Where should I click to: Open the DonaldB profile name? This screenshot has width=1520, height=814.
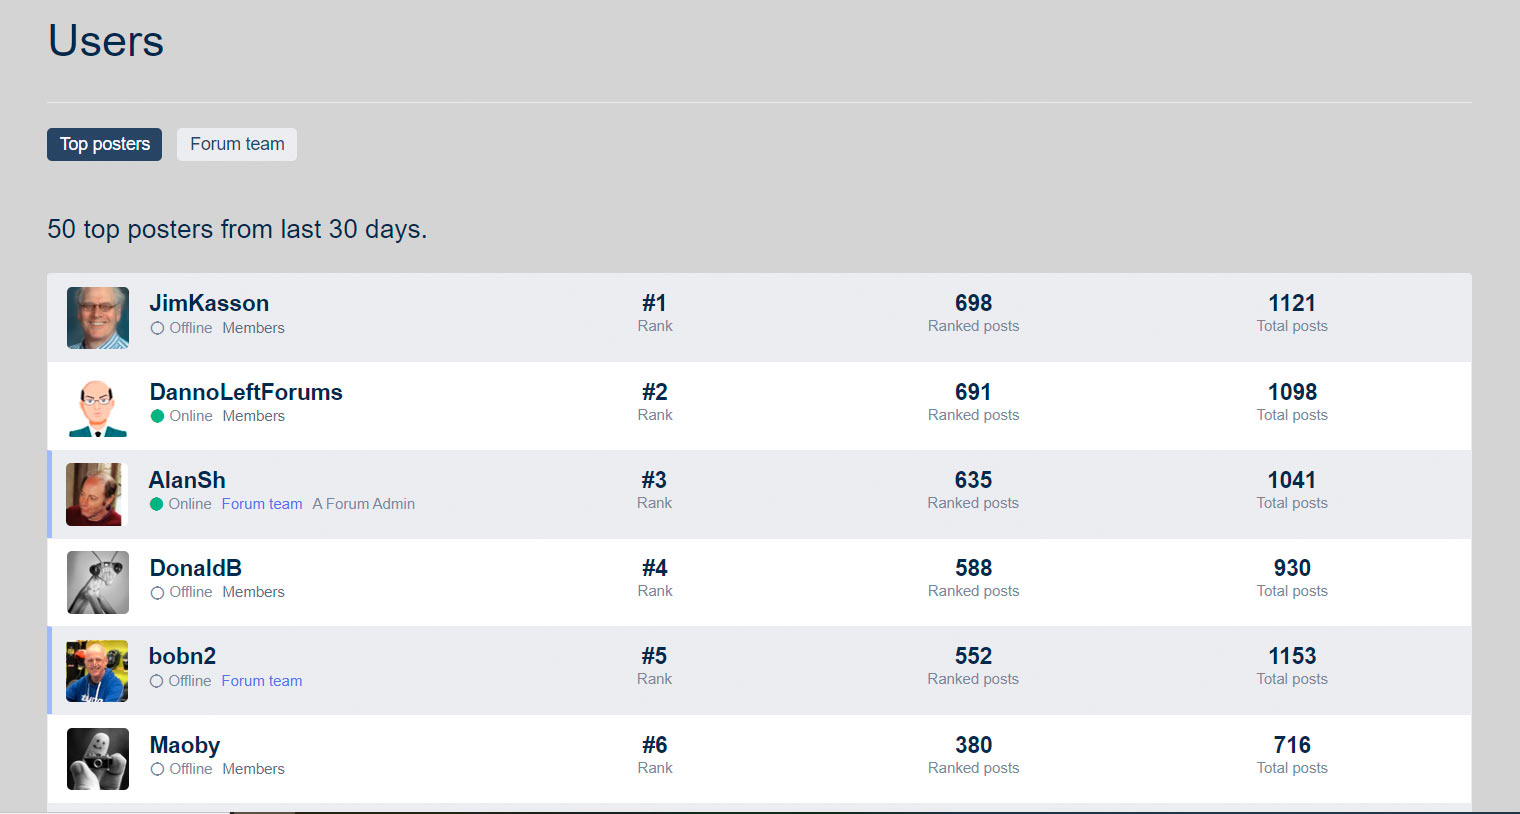pyautogui.click(x=196, y=568)
